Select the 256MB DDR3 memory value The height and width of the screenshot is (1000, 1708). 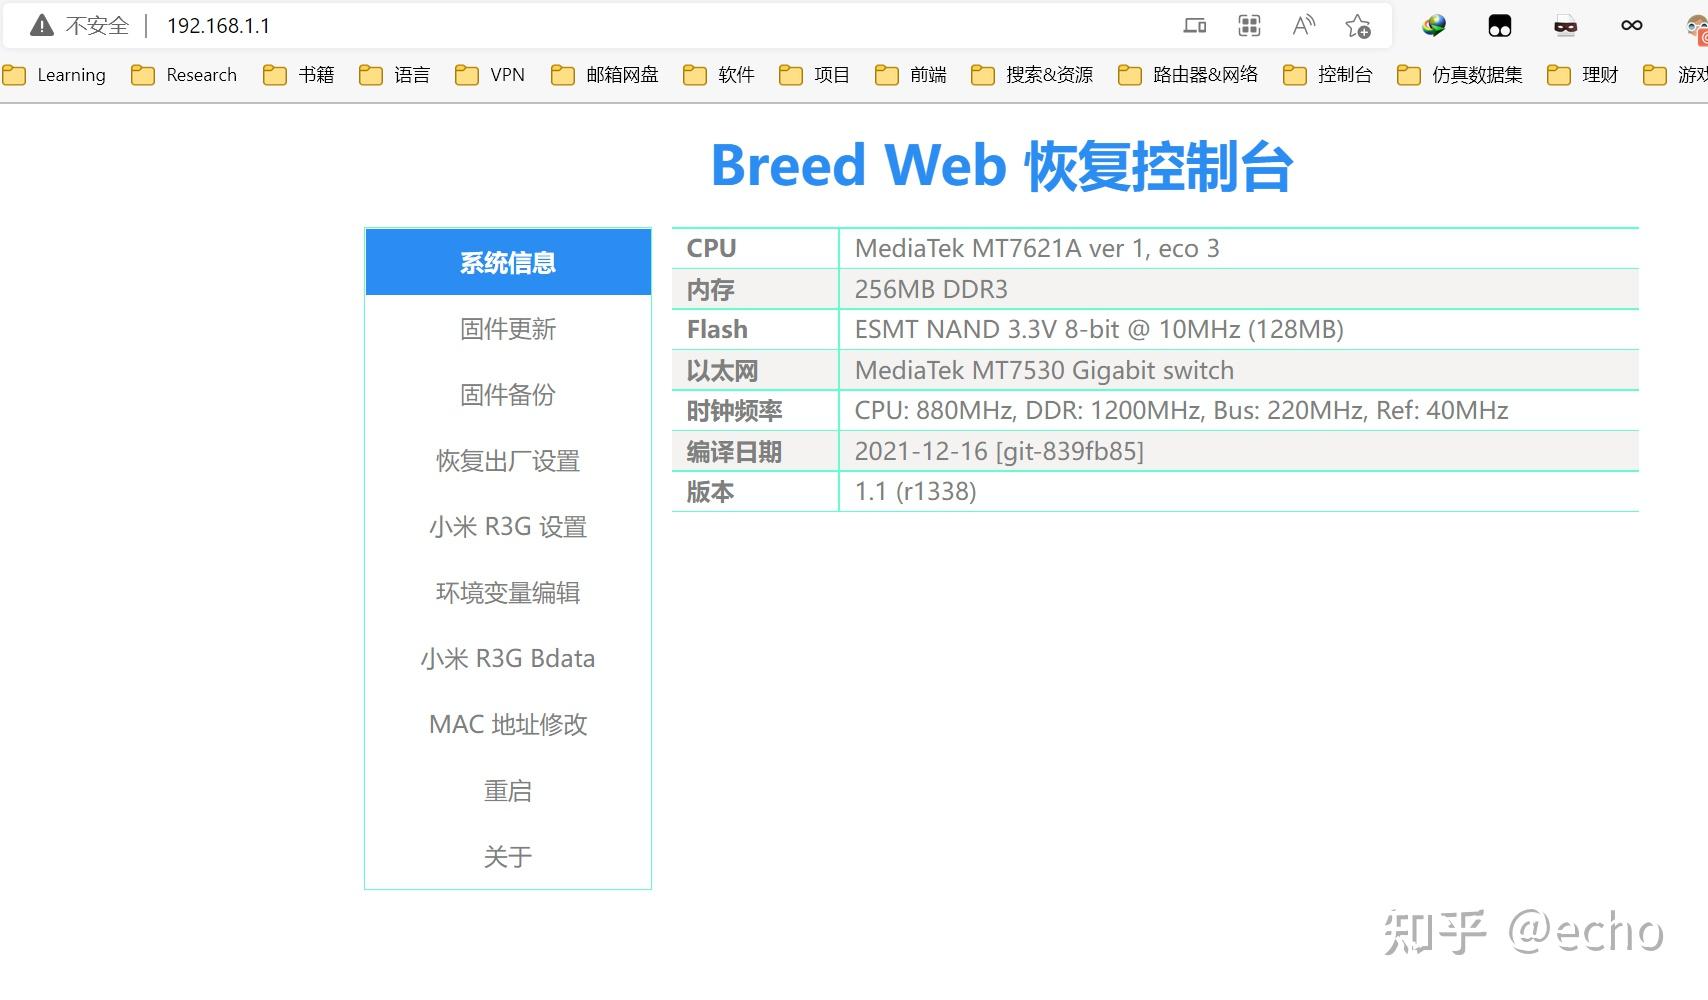(931, 290)
